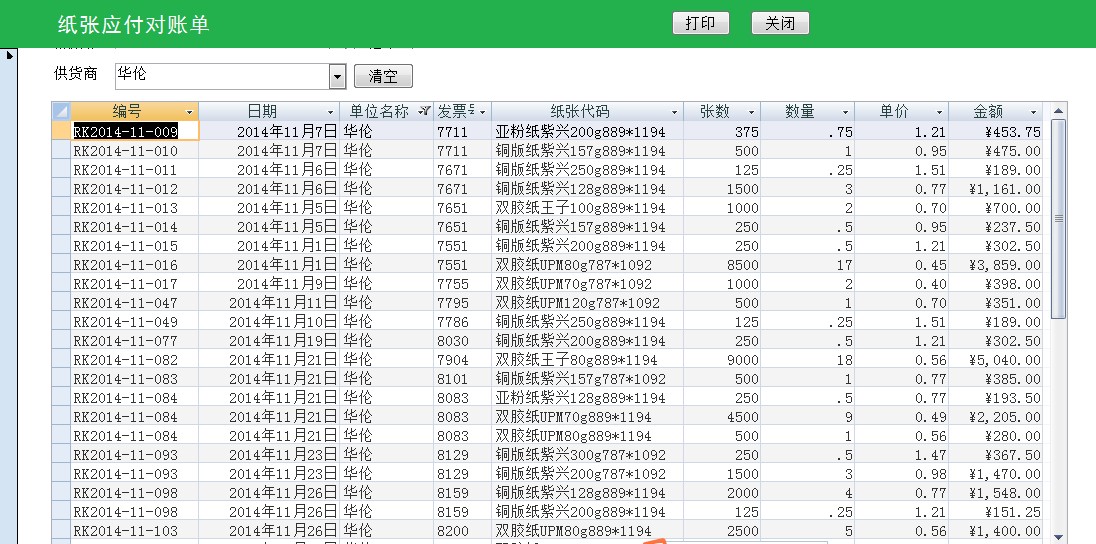Open the 发票号 column filter dropdown
The width and height of the screenshot is (1096, 544).
click(482, 112)
